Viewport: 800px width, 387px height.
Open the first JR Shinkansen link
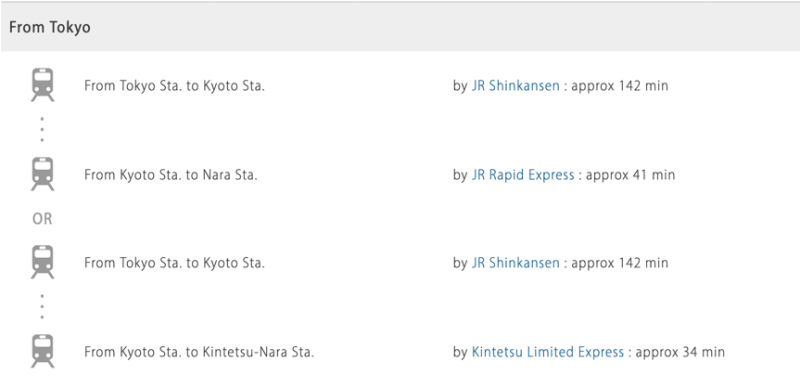coord(515,86)
